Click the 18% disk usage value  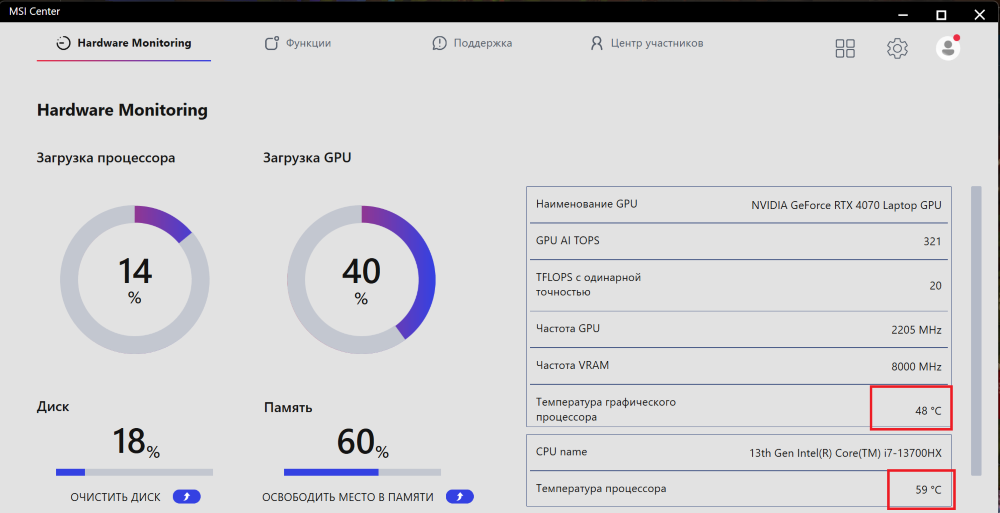pyautogui.click(x=136, y=442)
